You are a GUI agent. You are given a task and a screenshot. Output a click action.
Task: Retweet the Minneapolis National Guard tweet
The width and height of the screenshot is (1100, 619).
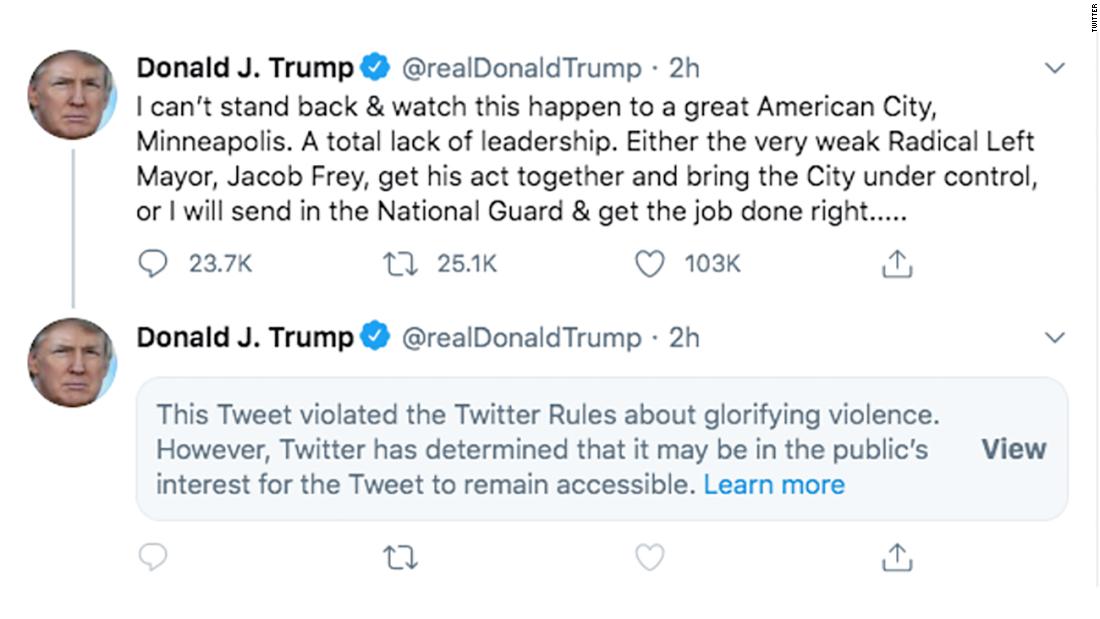coord(399,263)
